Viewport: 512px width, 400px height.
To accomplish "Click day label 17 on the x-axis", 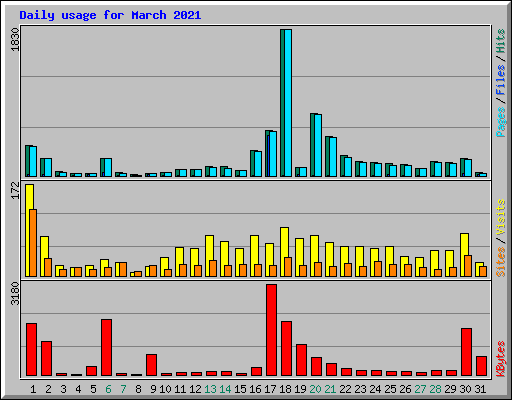I will click(270, 389).
